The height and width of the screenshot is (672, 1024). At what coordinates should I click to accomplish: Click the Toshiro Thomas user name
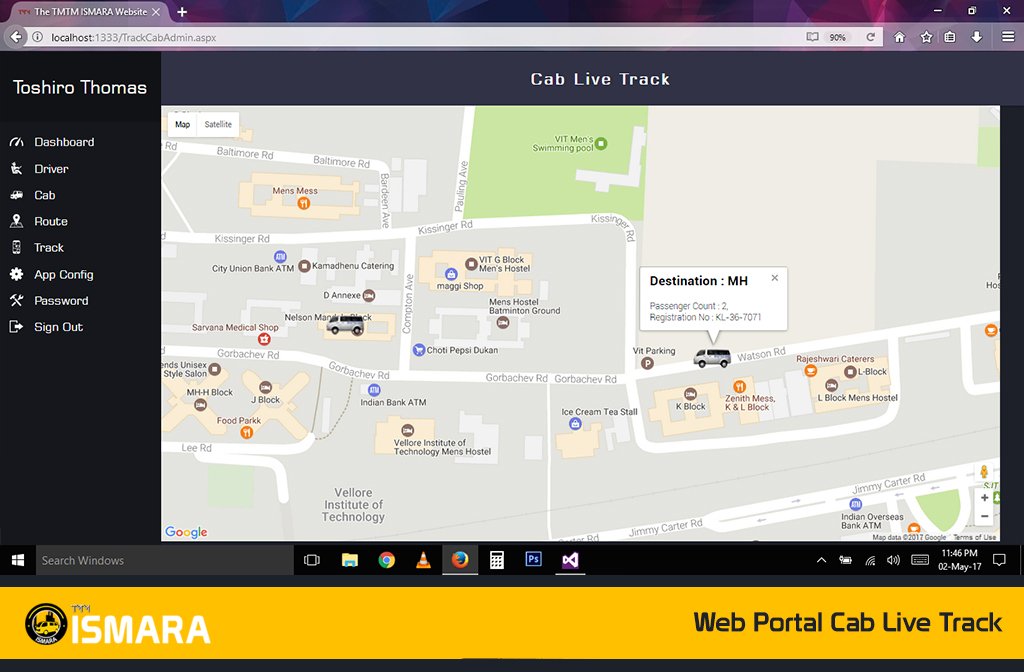(x=80, y=88)
